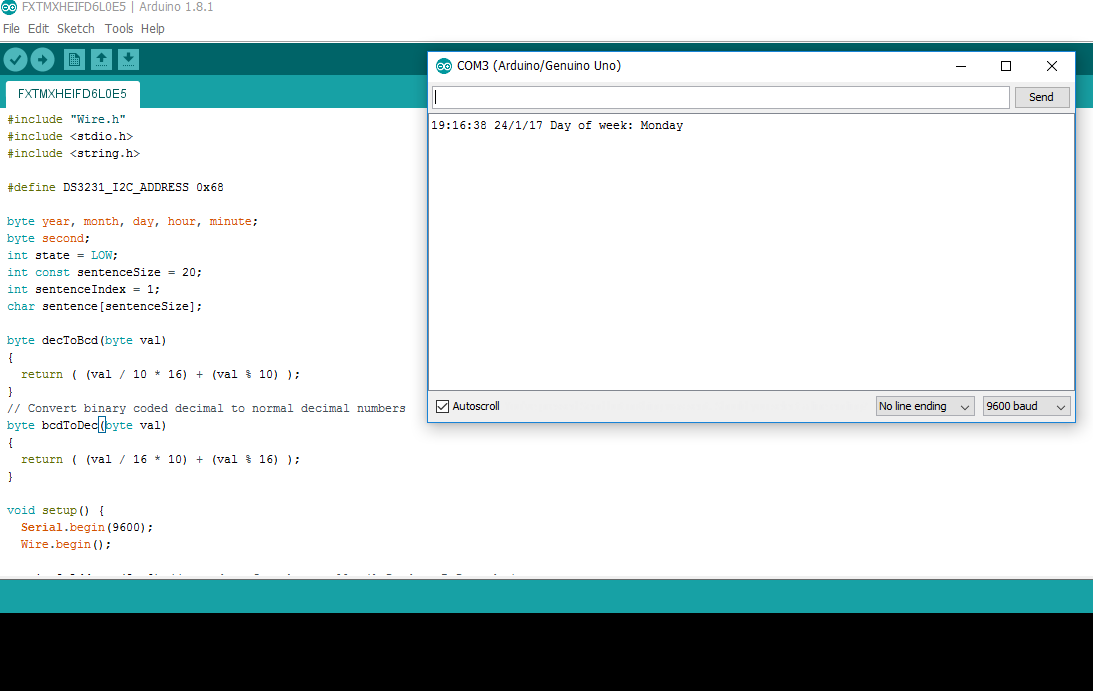The image size is (1093, 691).
Task: Click the Verify sketch checkmark icon
Action: 14,59
